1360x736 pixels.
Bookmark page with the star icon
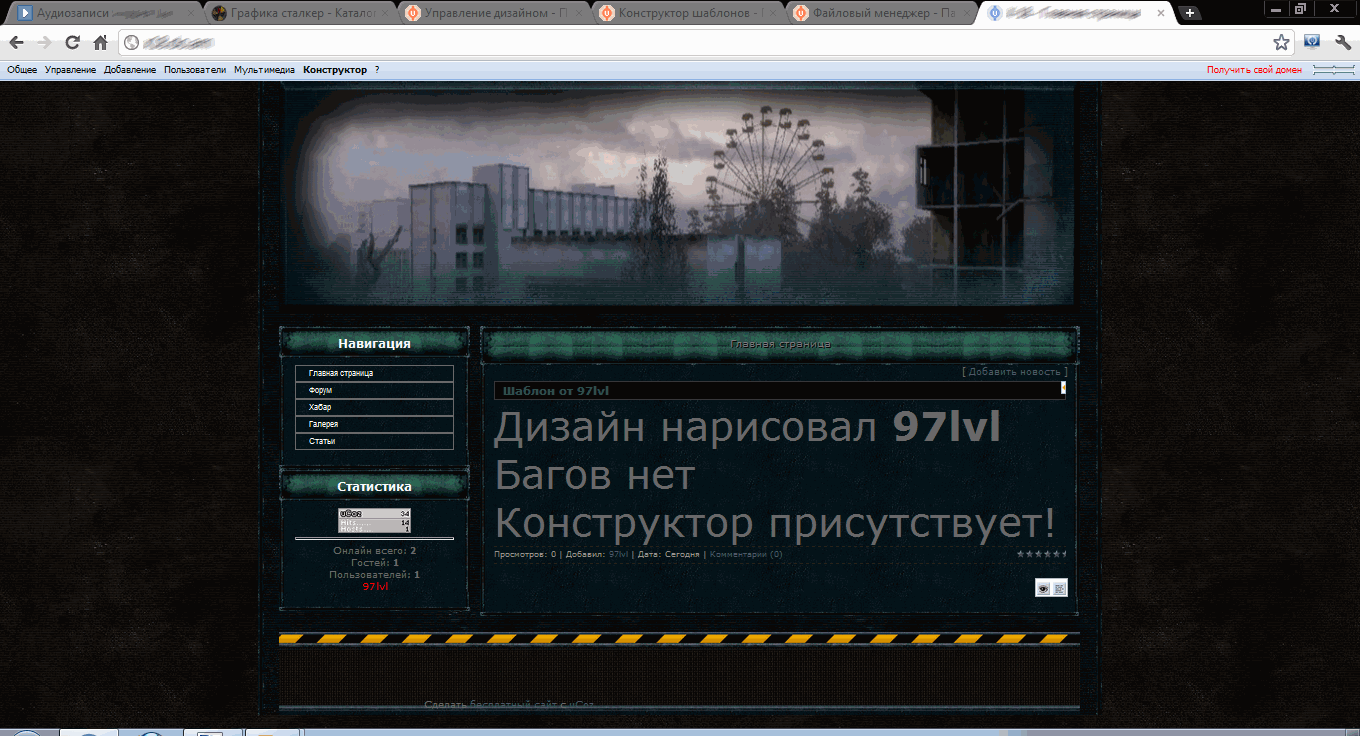coord(1281,43)
